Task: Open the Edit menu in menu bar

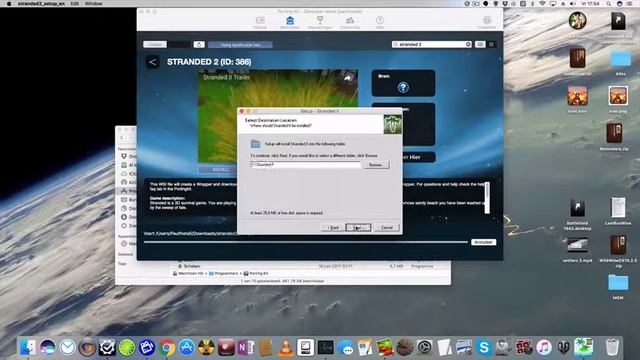Action: 75,3
